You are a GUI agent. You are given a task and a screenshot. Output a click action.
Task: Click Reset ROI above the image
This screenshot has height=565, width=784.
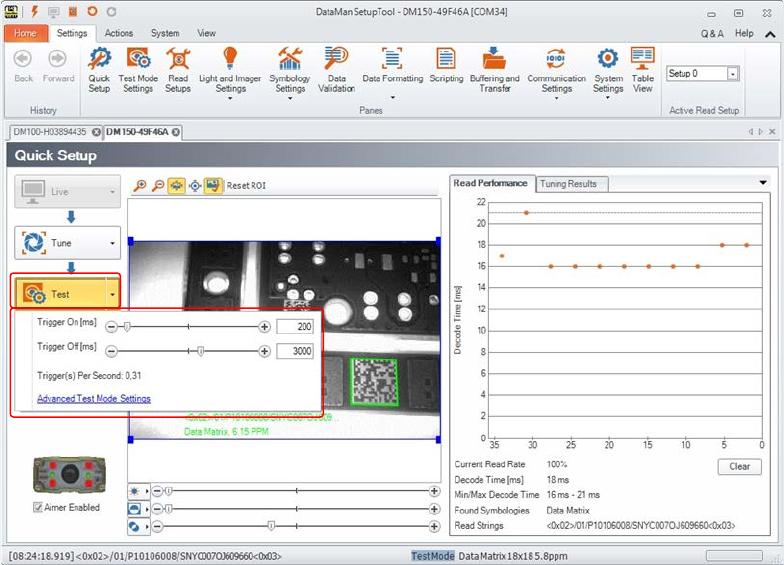(x=246, y=185)
